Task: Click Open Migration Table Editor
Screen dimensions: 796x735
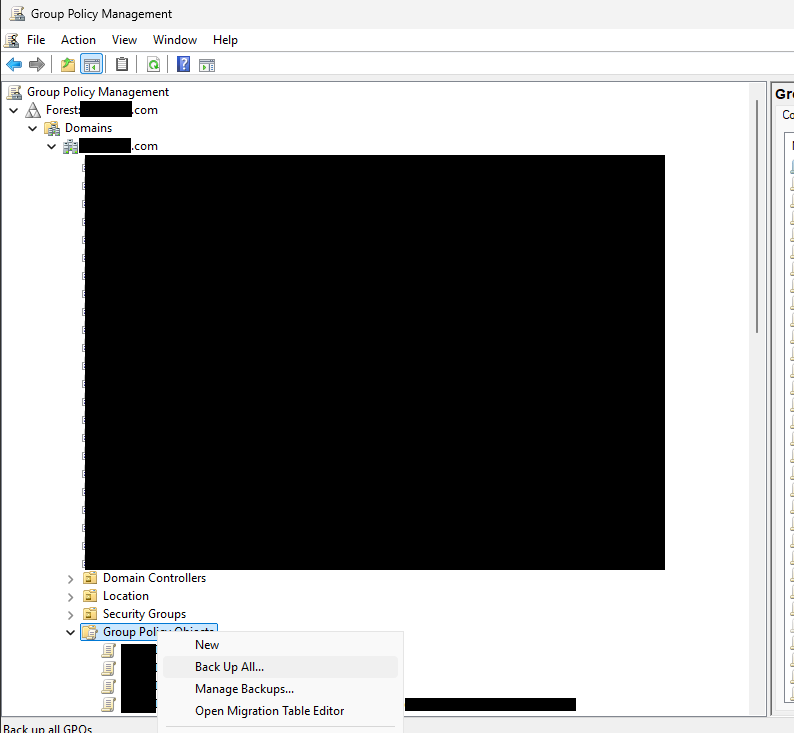Action: coord(269,711)
